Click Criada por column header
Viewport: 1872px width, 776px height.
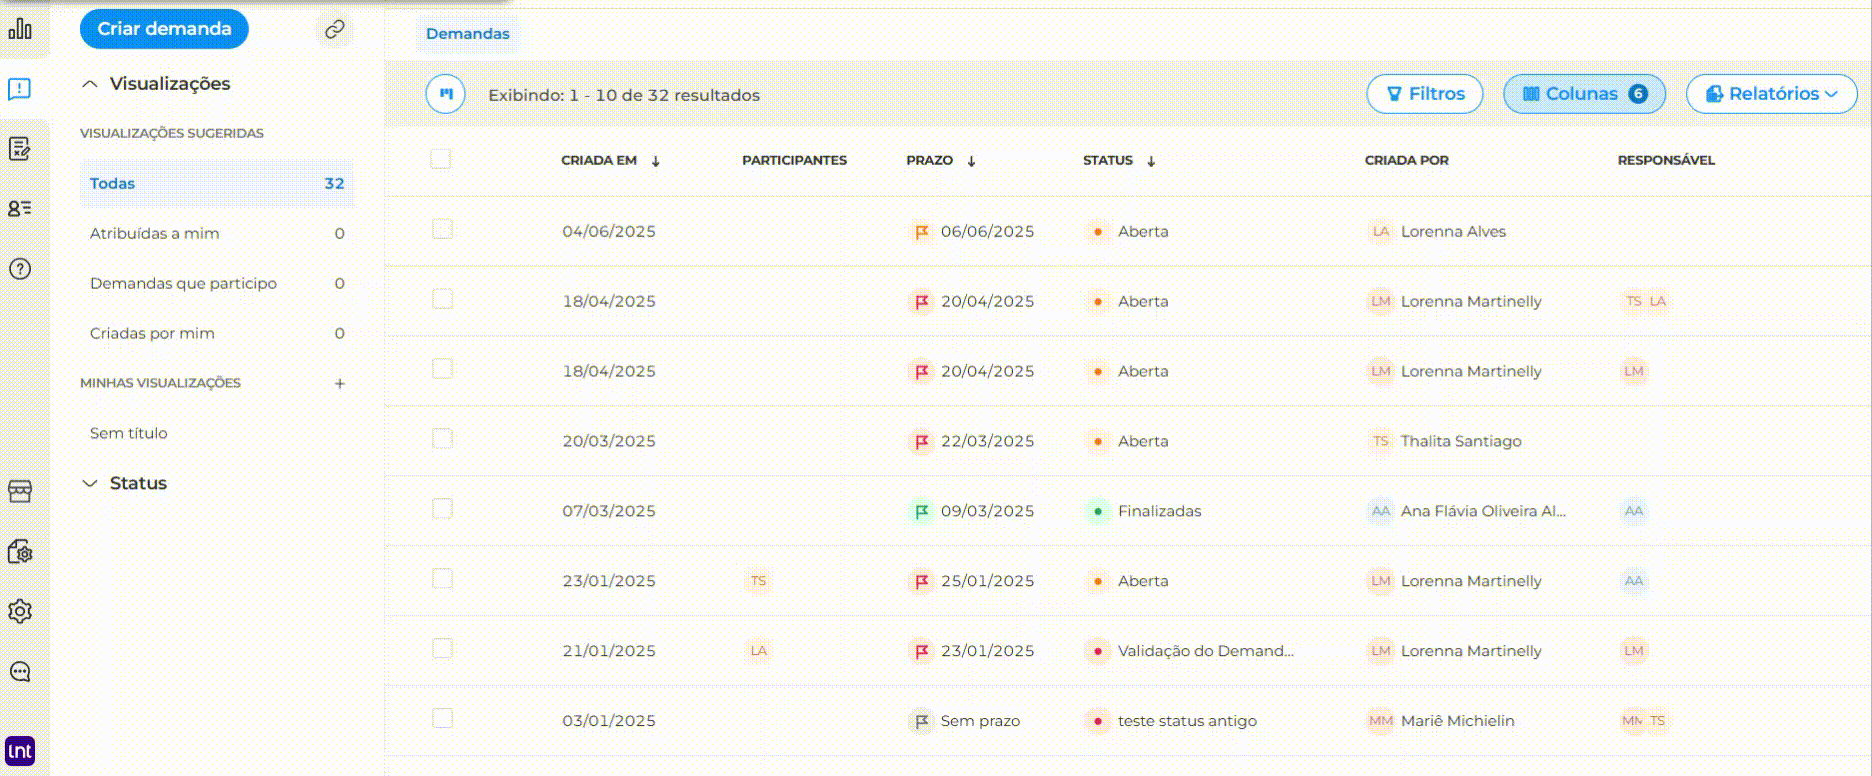pyautogui.click(x=1406, y=160)
